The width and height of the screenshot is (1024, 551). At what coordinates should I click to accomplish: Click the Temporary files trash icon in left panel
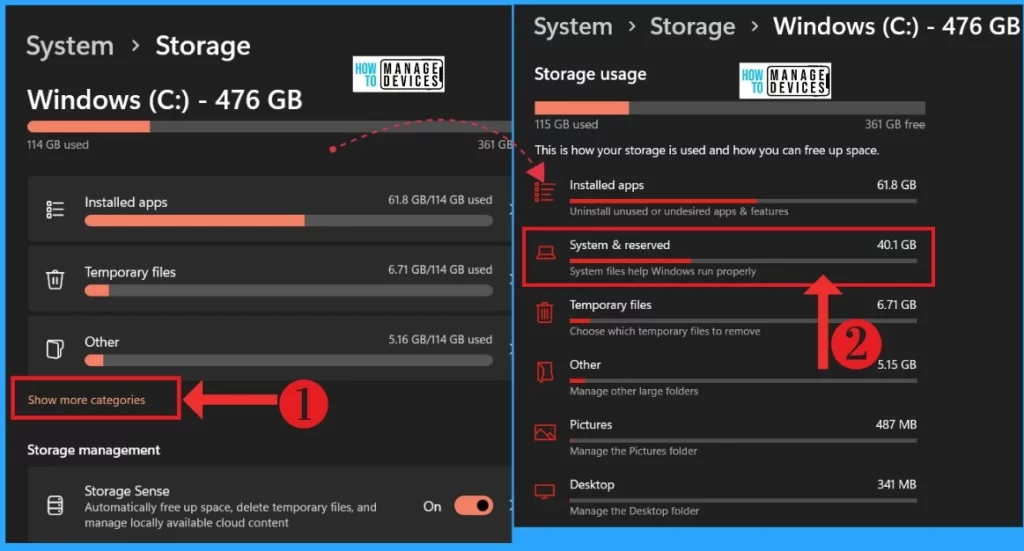click(55, 279)
